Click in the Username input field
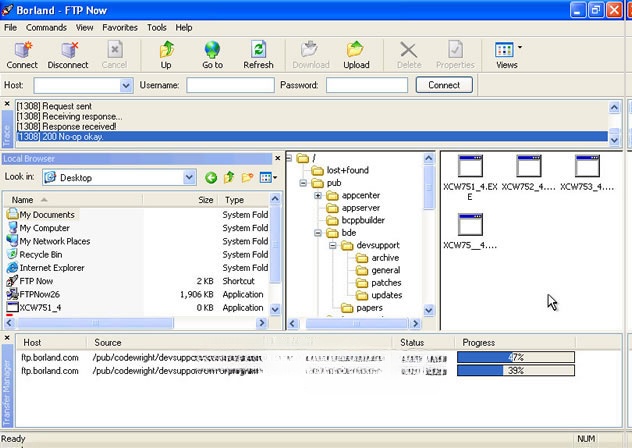 [231, 85]
